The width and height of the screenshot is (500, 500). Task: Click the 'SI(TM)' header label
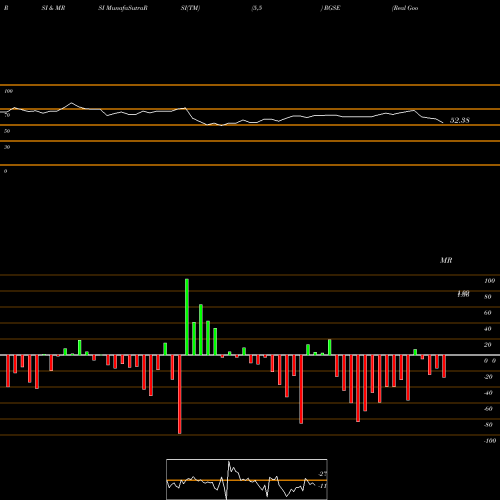click(x=190, y=8)
